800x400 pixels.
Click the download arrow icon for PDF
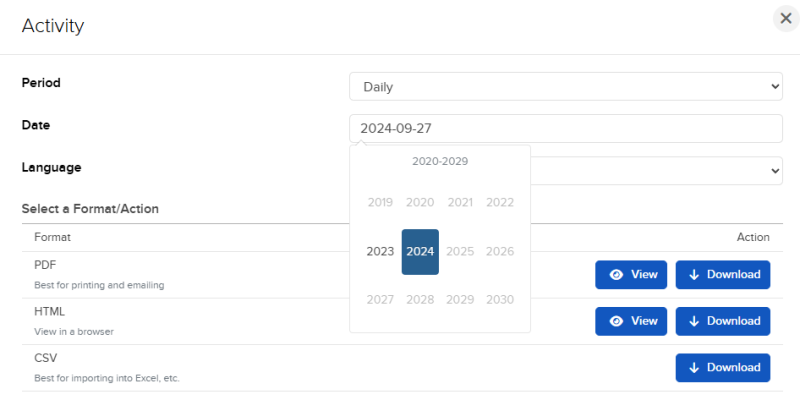693,275
